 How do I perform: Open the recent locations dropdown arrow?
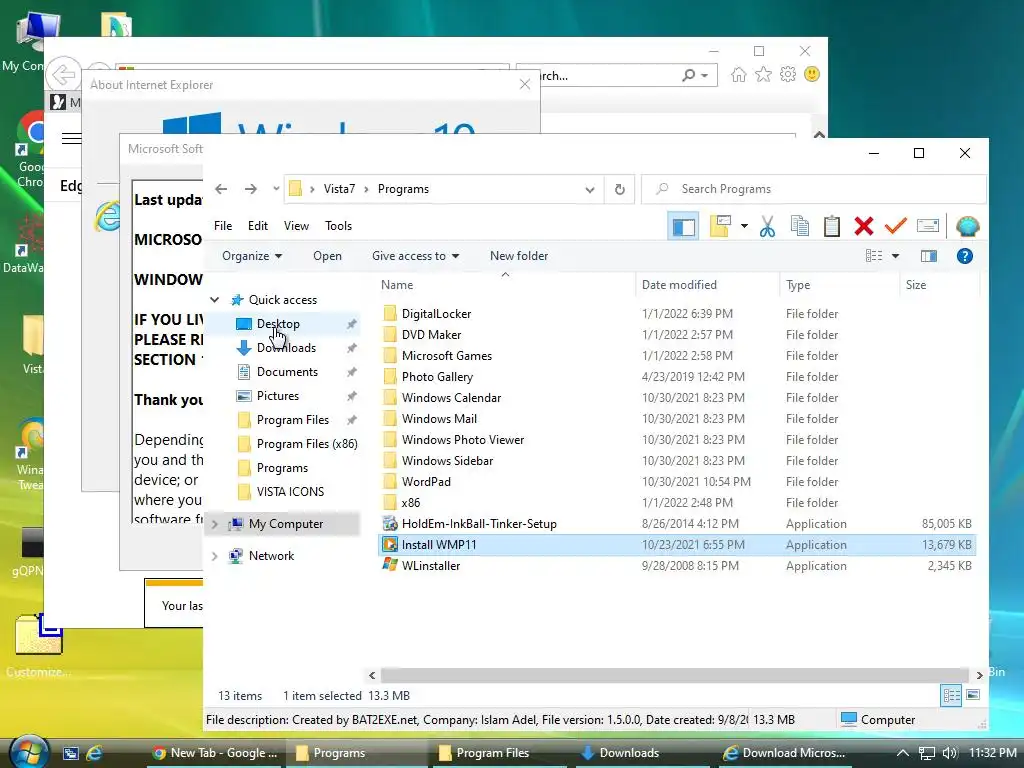(276, 189)
